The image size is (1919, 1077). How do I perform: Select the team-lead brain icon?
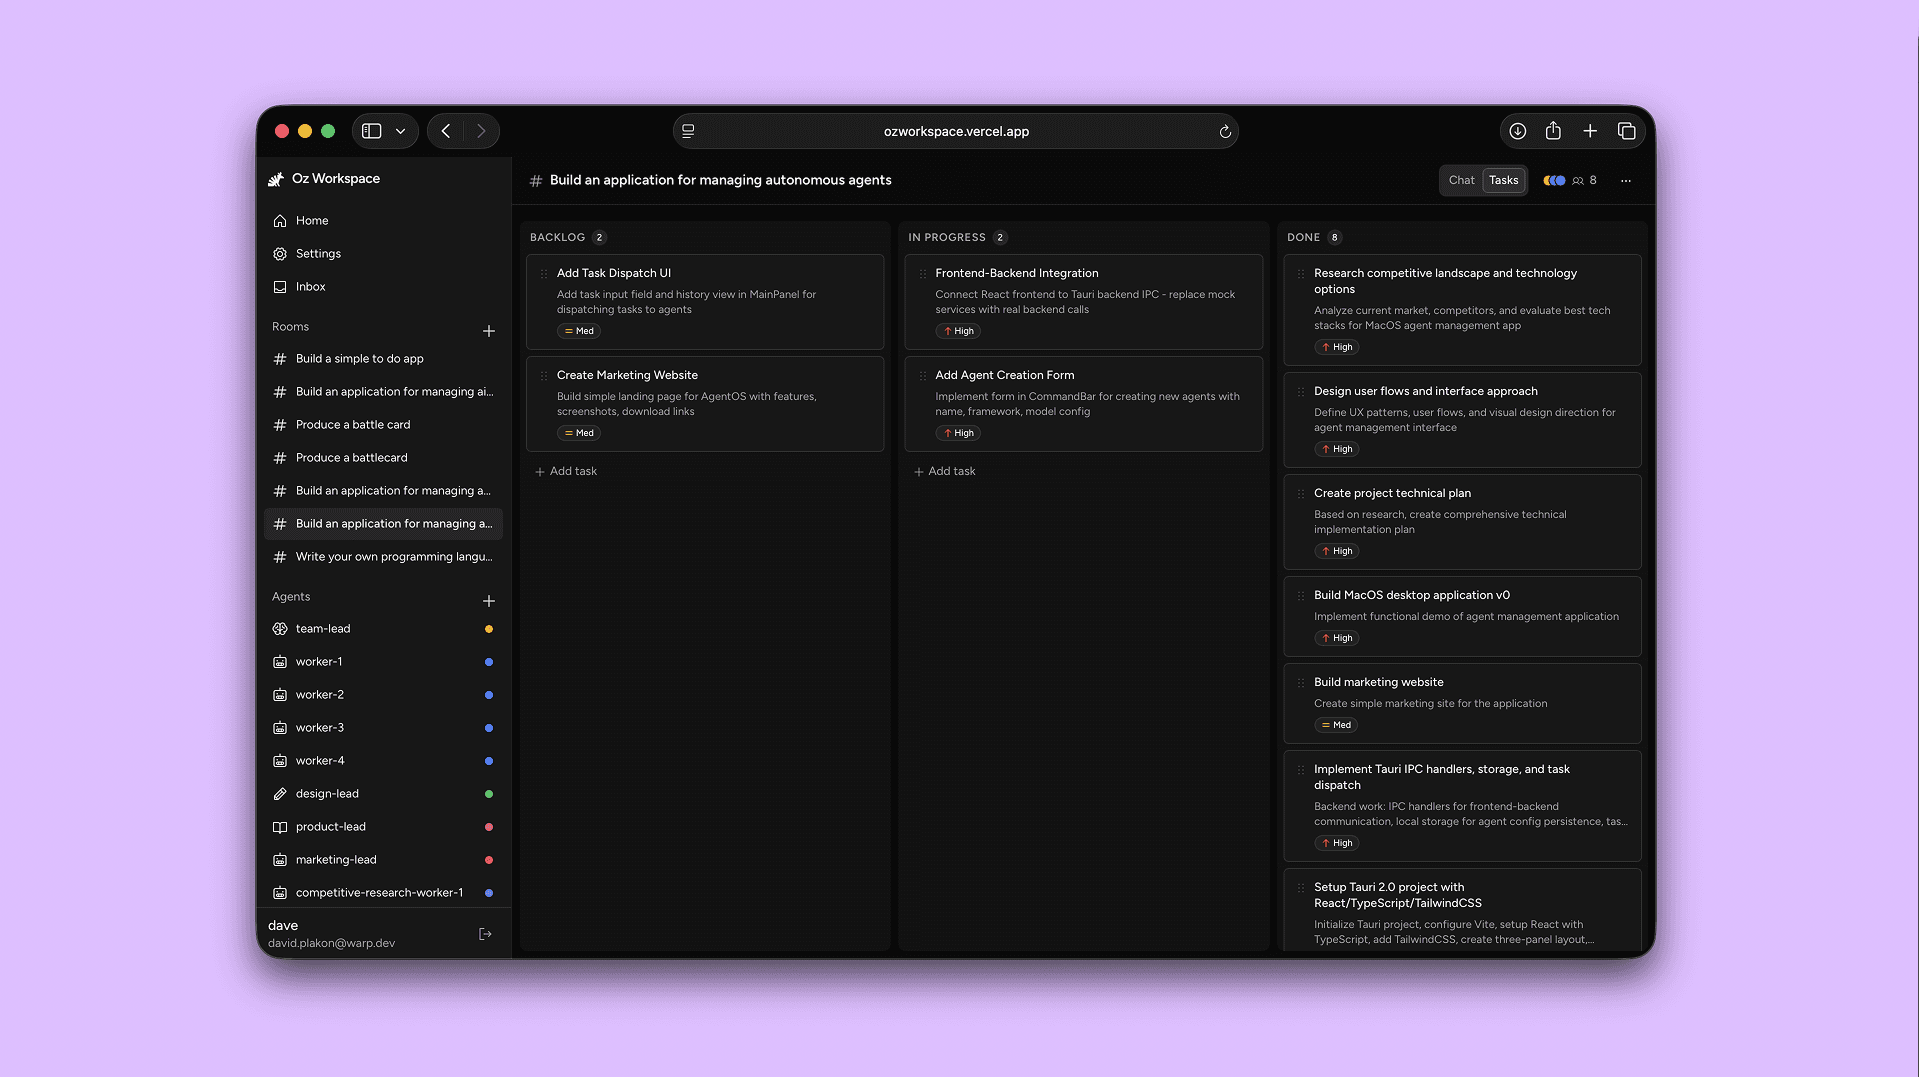279,628
